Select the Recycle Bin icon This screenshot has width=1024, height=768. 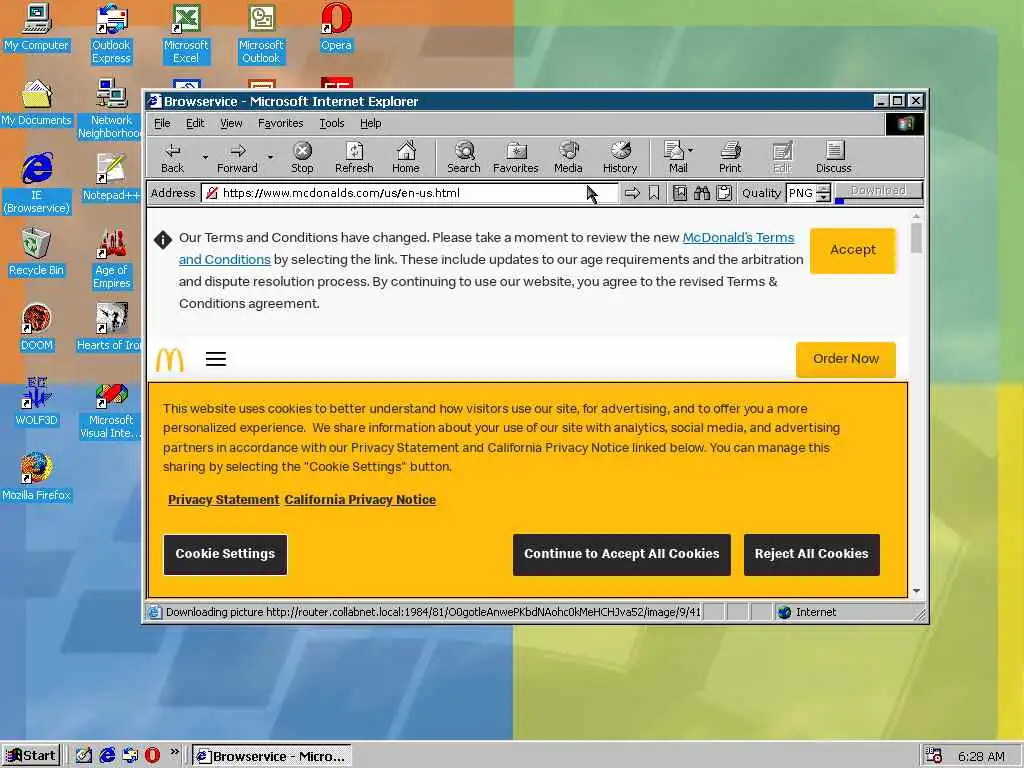pyautogui.click(x=37, y=253)
